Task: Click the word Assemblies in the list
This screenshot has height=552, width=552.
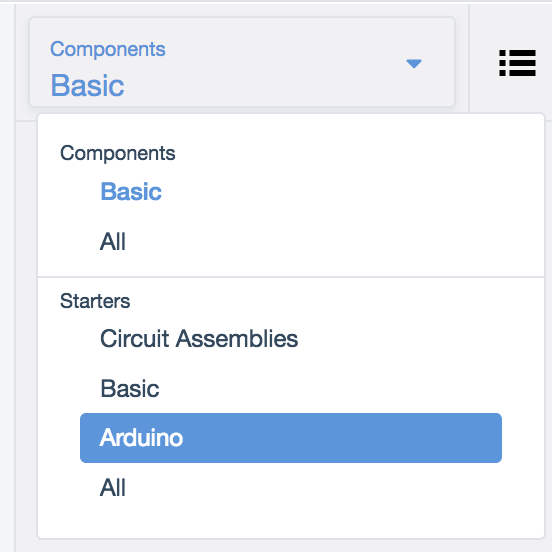Action: (x=237, y=338)
